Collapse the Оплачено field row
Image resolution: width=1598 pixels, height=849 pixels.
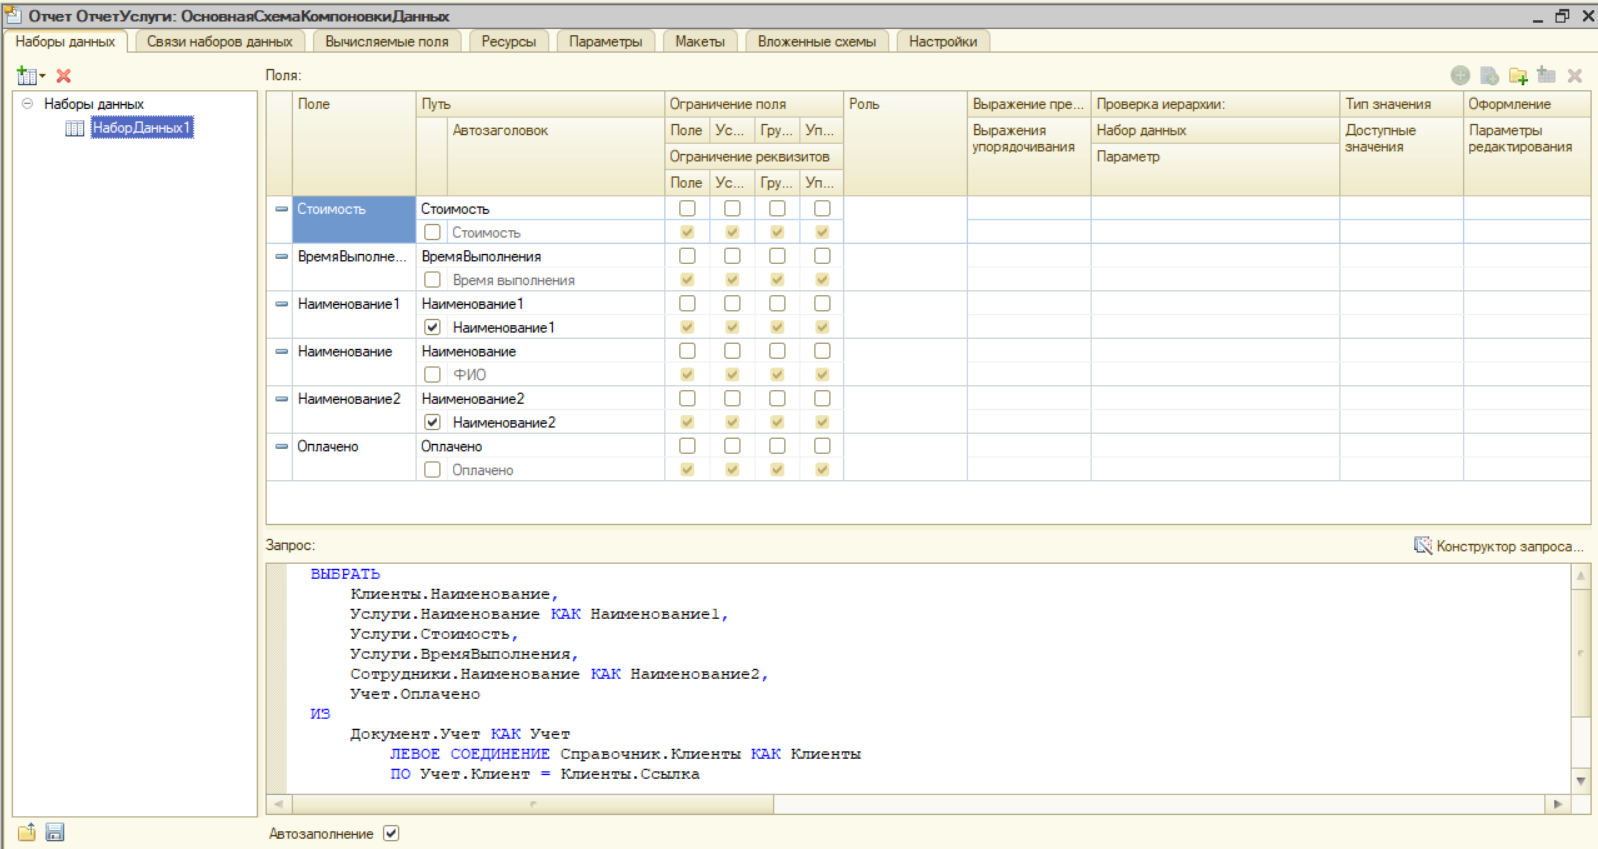click(281, 446)
